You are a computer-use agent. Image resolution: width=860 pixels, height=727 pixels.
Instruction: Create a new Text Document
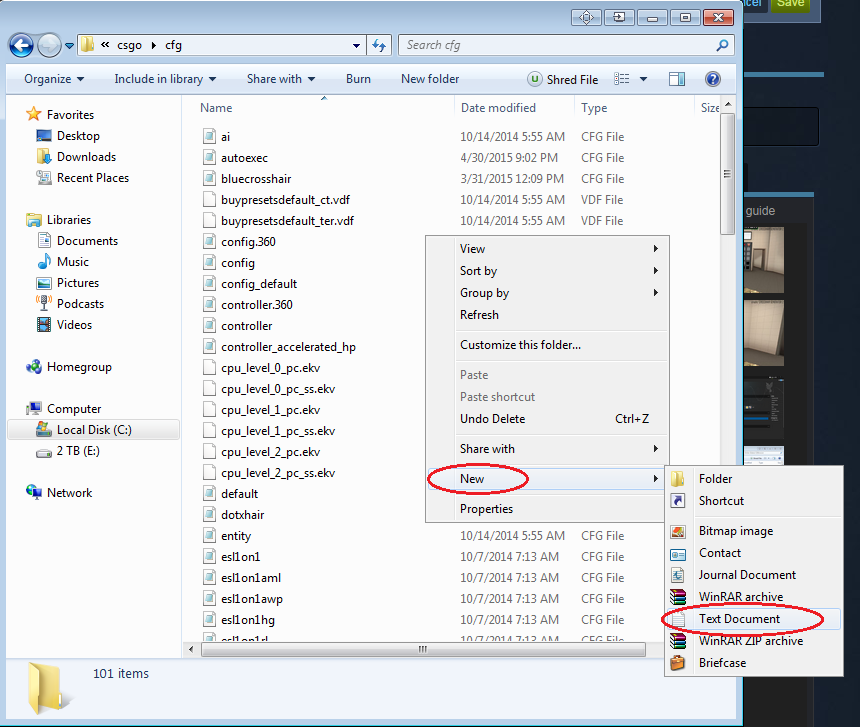pyautogui.click(x=754, y=619)
